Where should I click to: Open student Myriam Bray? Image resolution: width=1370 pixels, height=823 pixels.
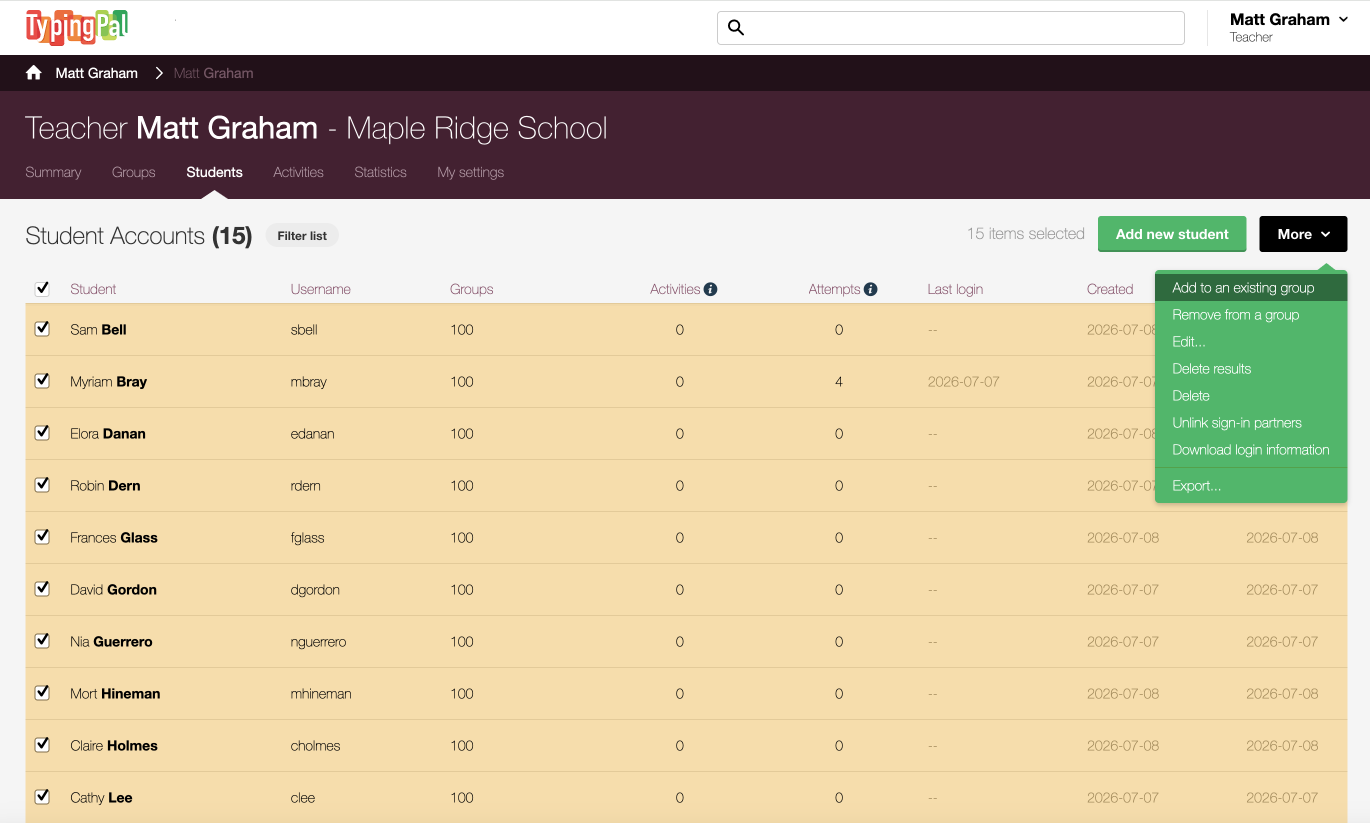click(x=109, y=381)
